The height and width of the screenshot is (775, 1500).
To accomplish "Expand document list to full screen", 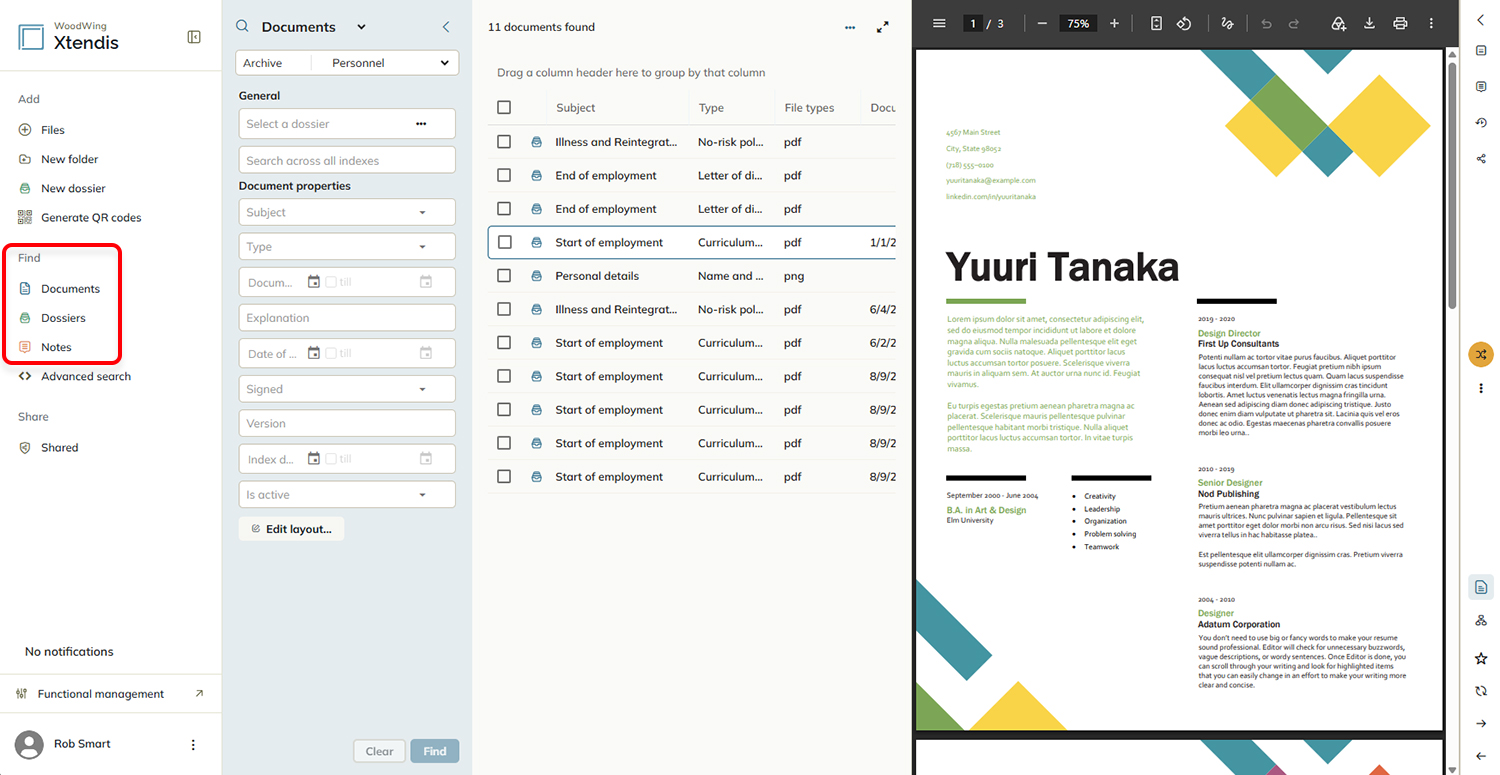I will click(x=882, y=27).
